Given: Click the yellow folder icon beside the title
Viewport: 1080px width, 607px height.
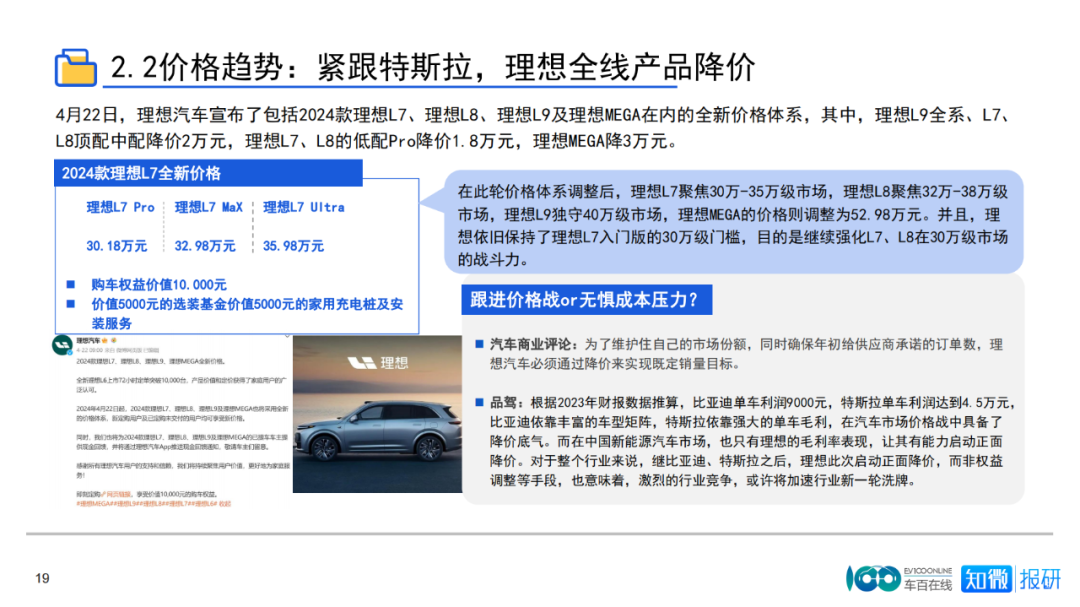Looking at the screenshot, I should pyautogui.click(x=75, y=68).
